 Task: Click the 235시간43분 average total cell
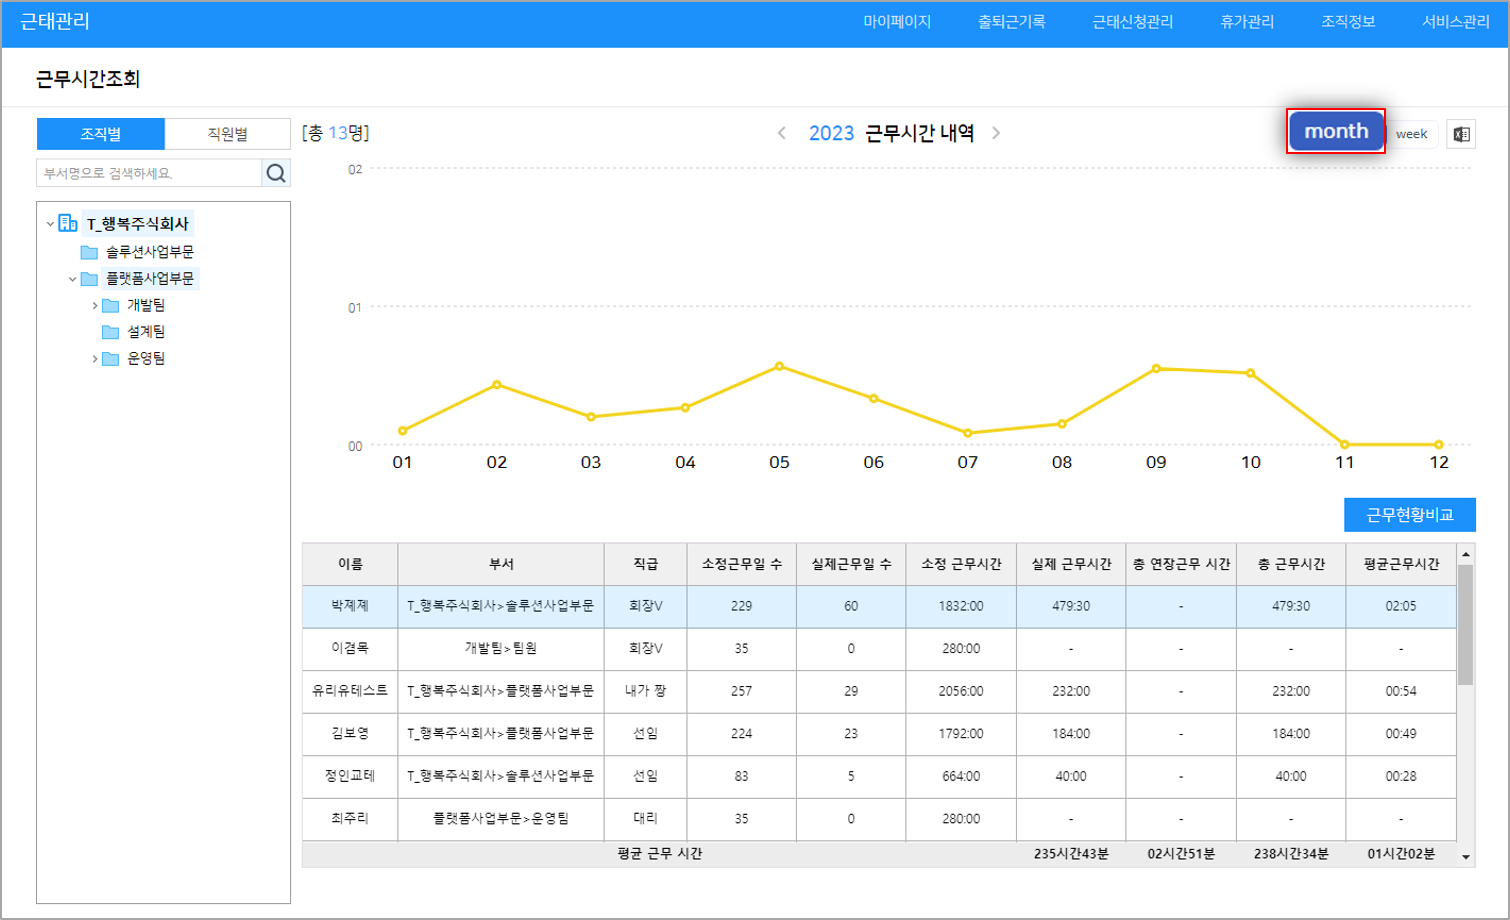point(1071,853)
